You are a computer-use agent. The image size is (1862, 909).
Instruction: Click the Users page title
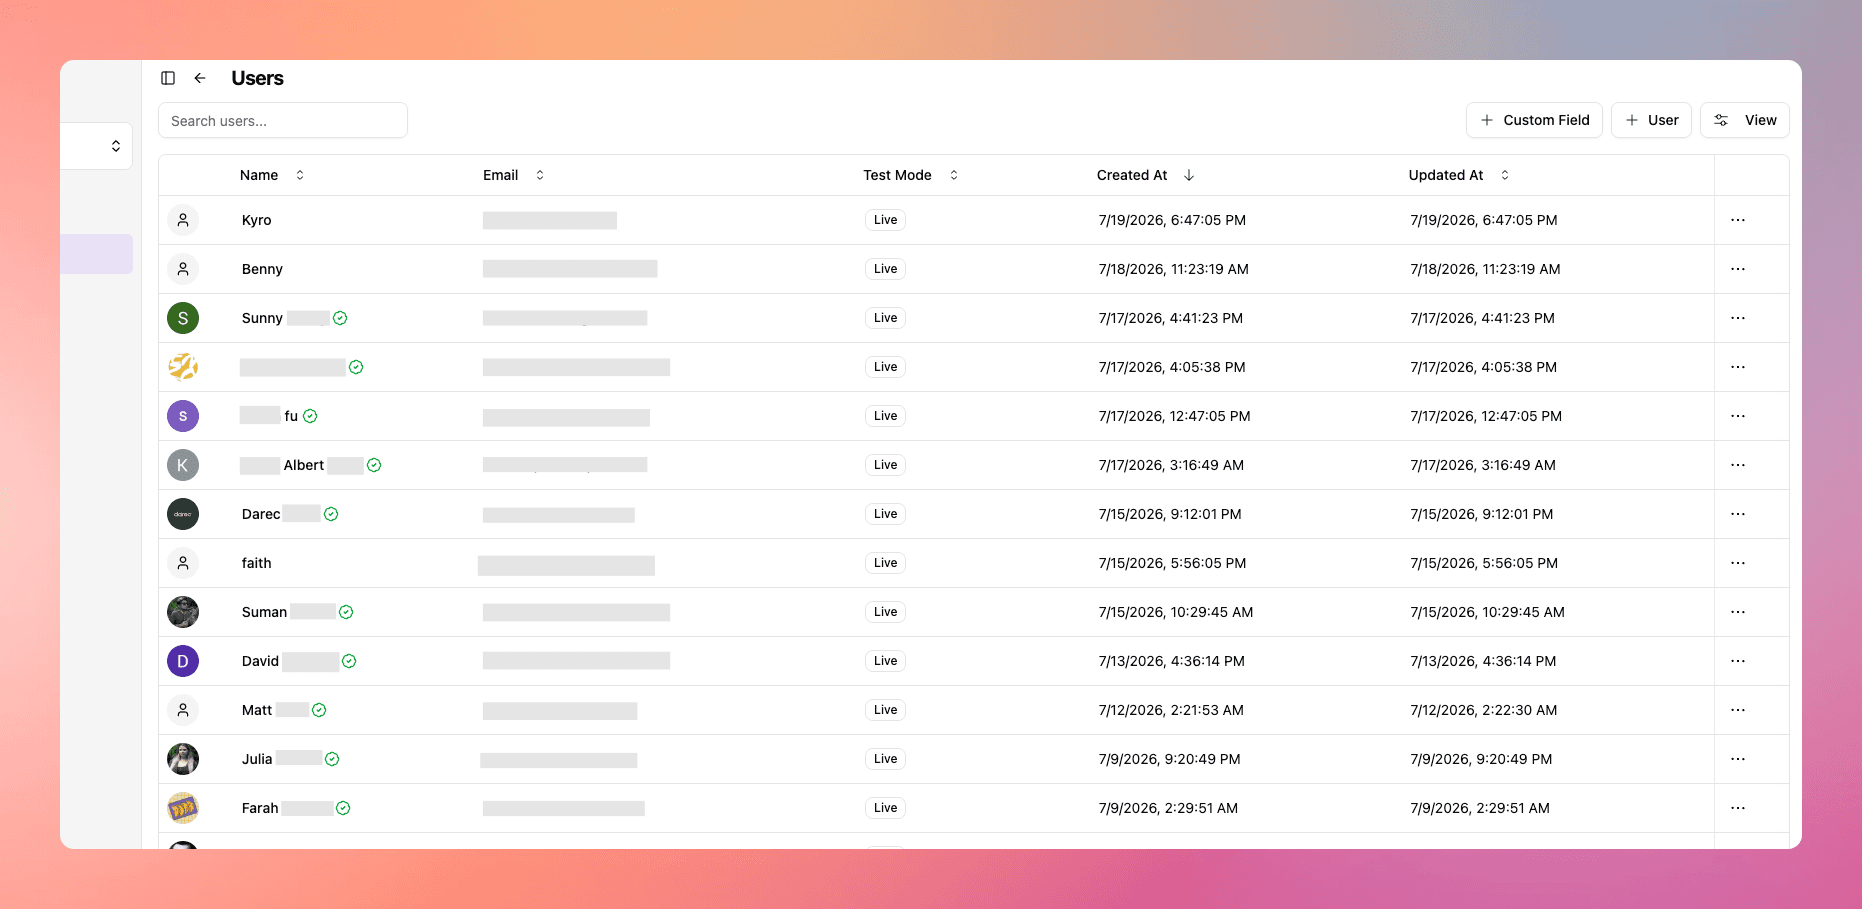tap(257, 78)
